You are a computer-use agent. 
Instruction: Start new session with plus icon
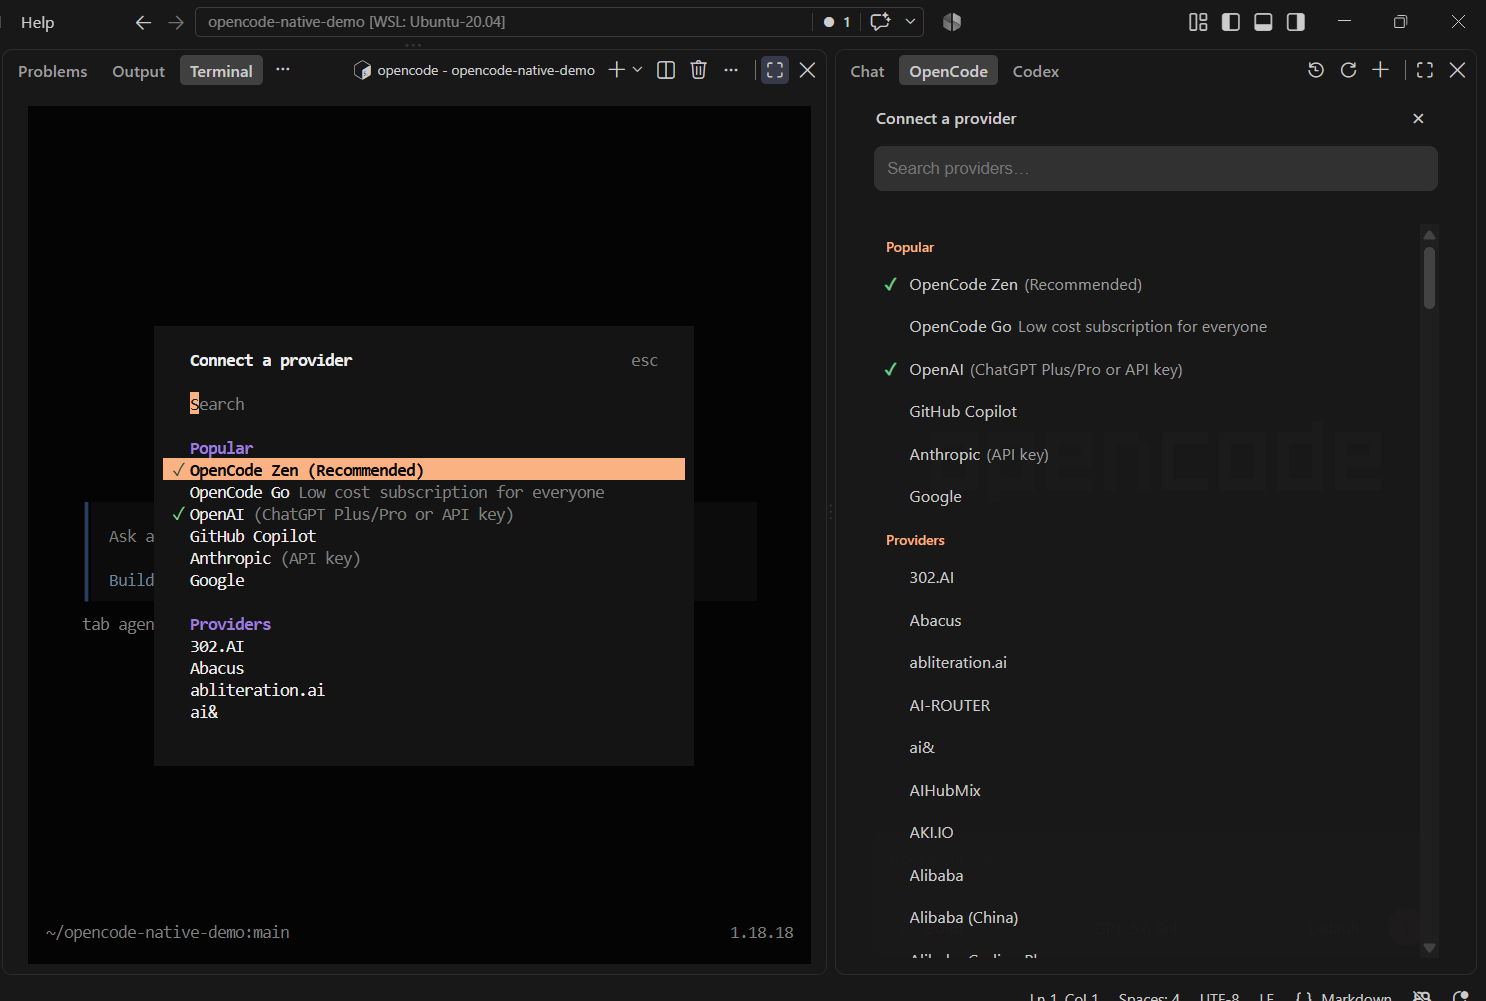[1381, 70]
